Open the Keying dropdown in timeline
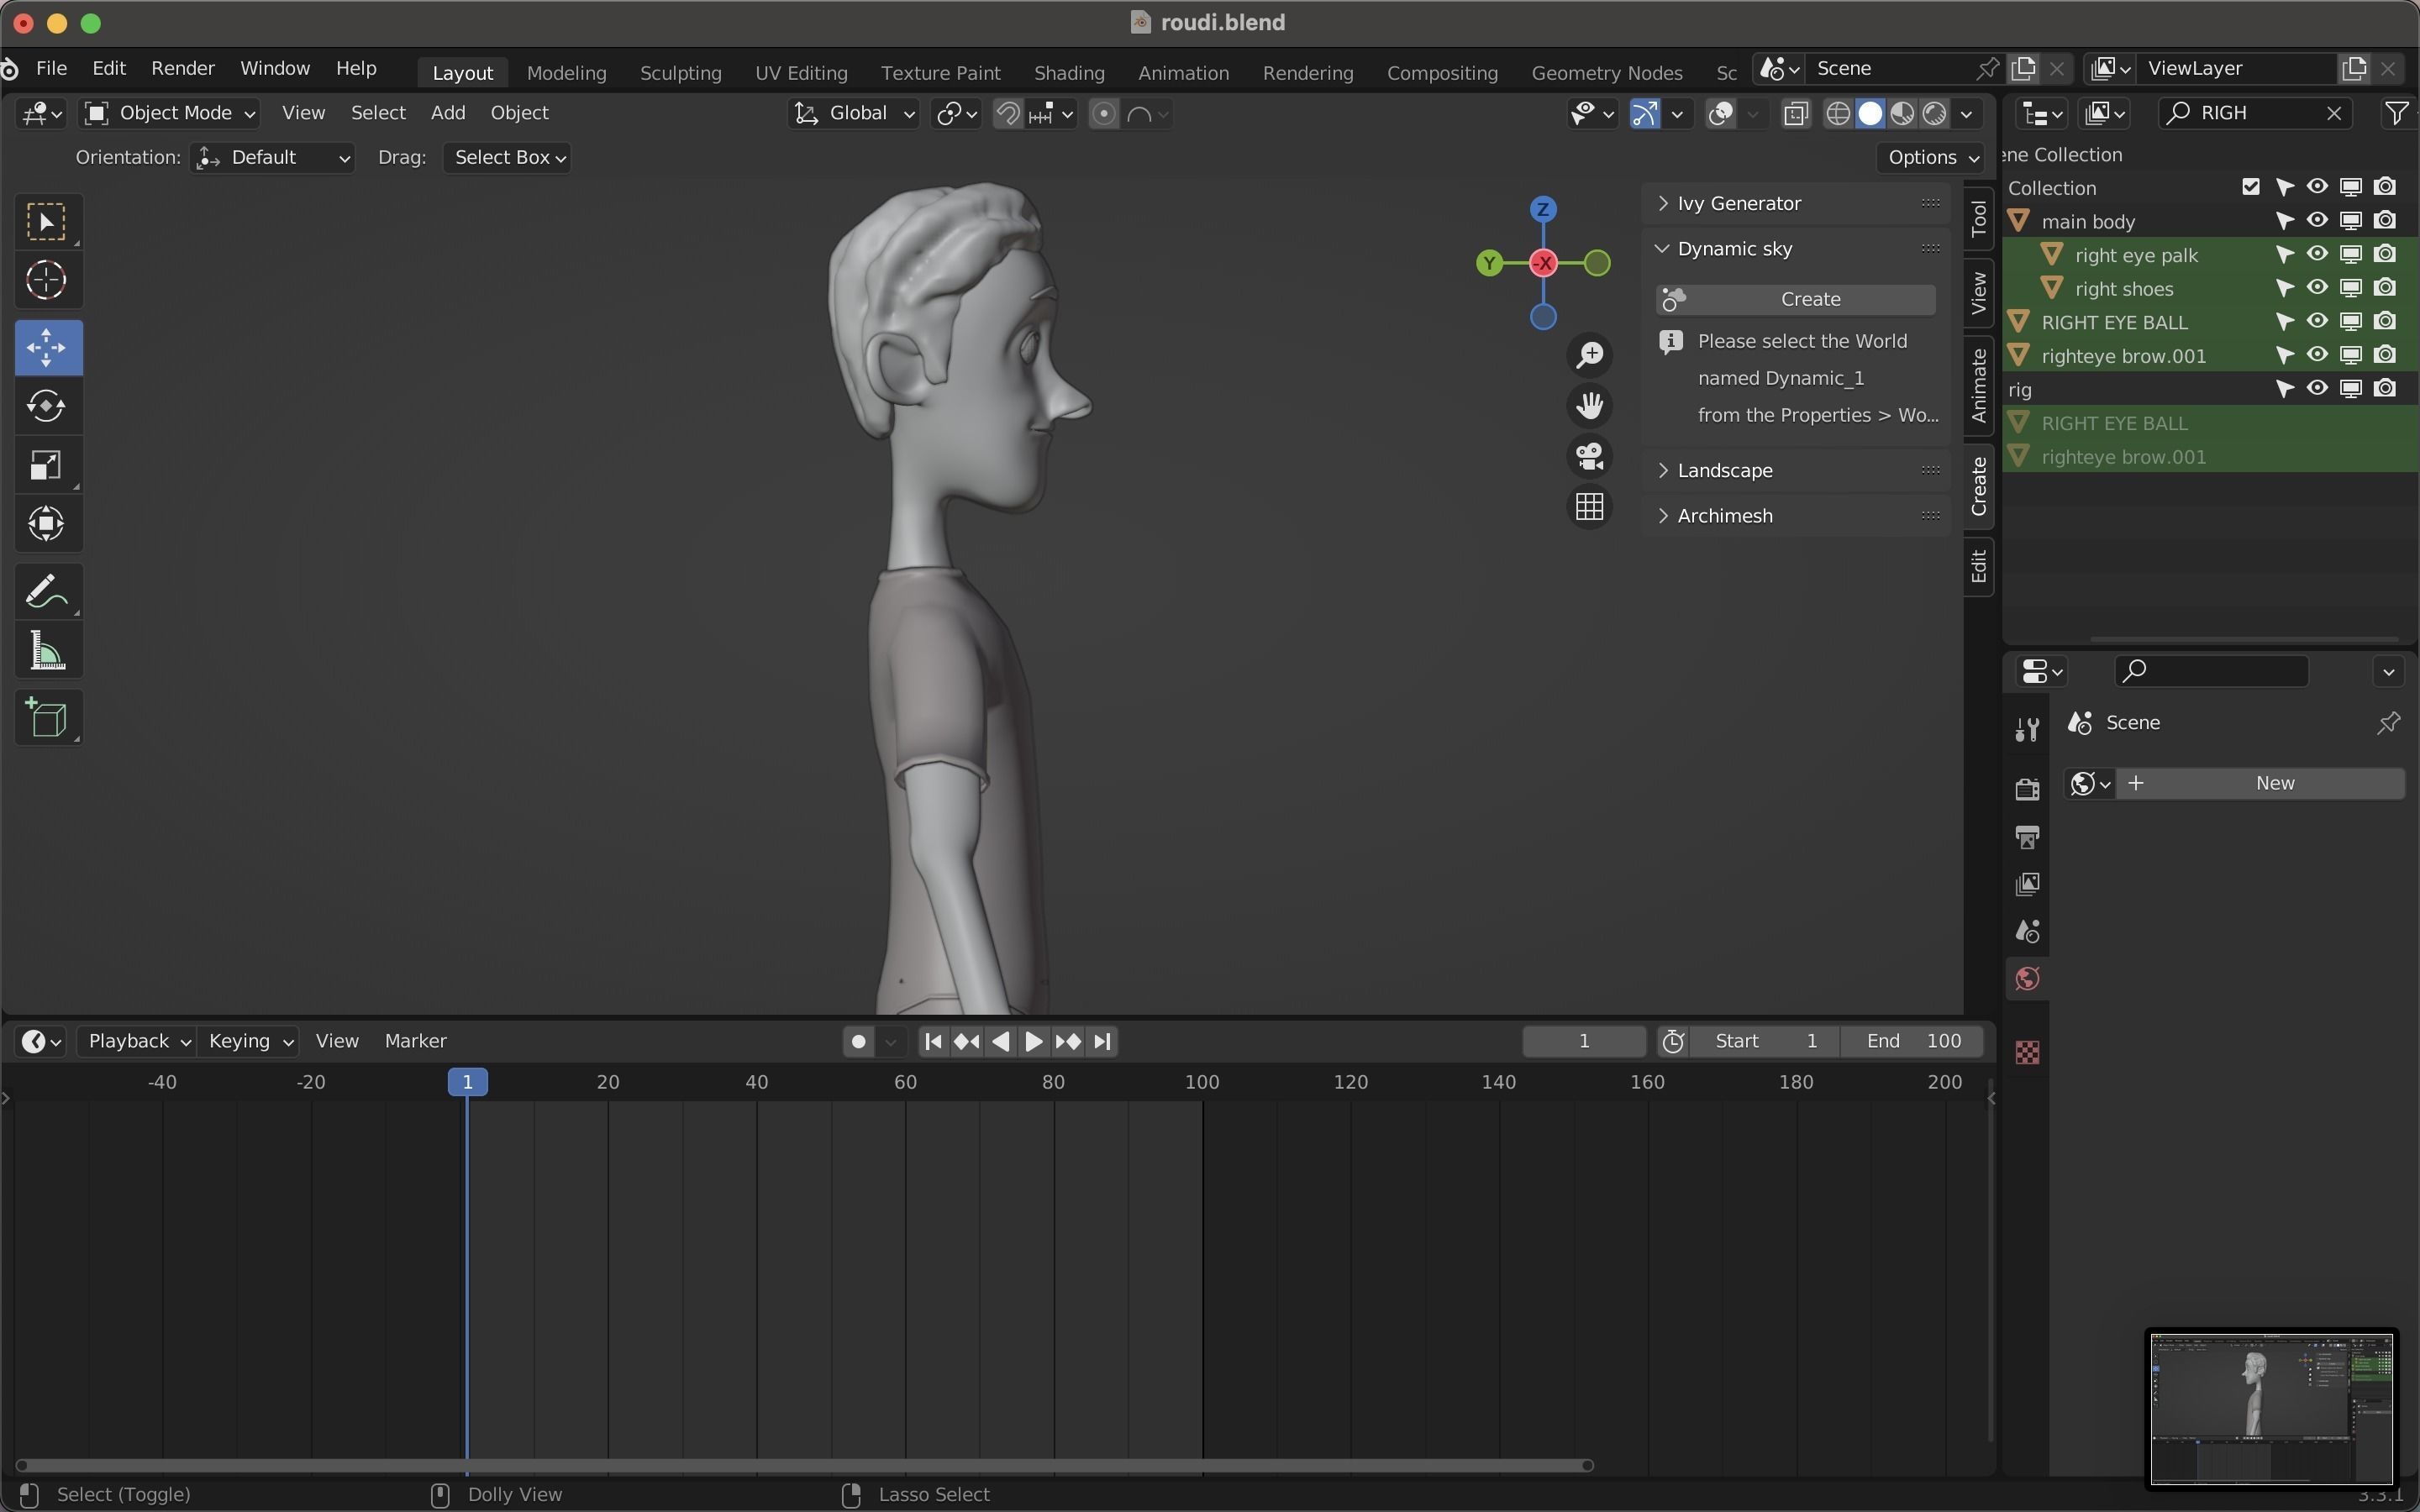Screen dimensions: 2420x1512 249,1041
